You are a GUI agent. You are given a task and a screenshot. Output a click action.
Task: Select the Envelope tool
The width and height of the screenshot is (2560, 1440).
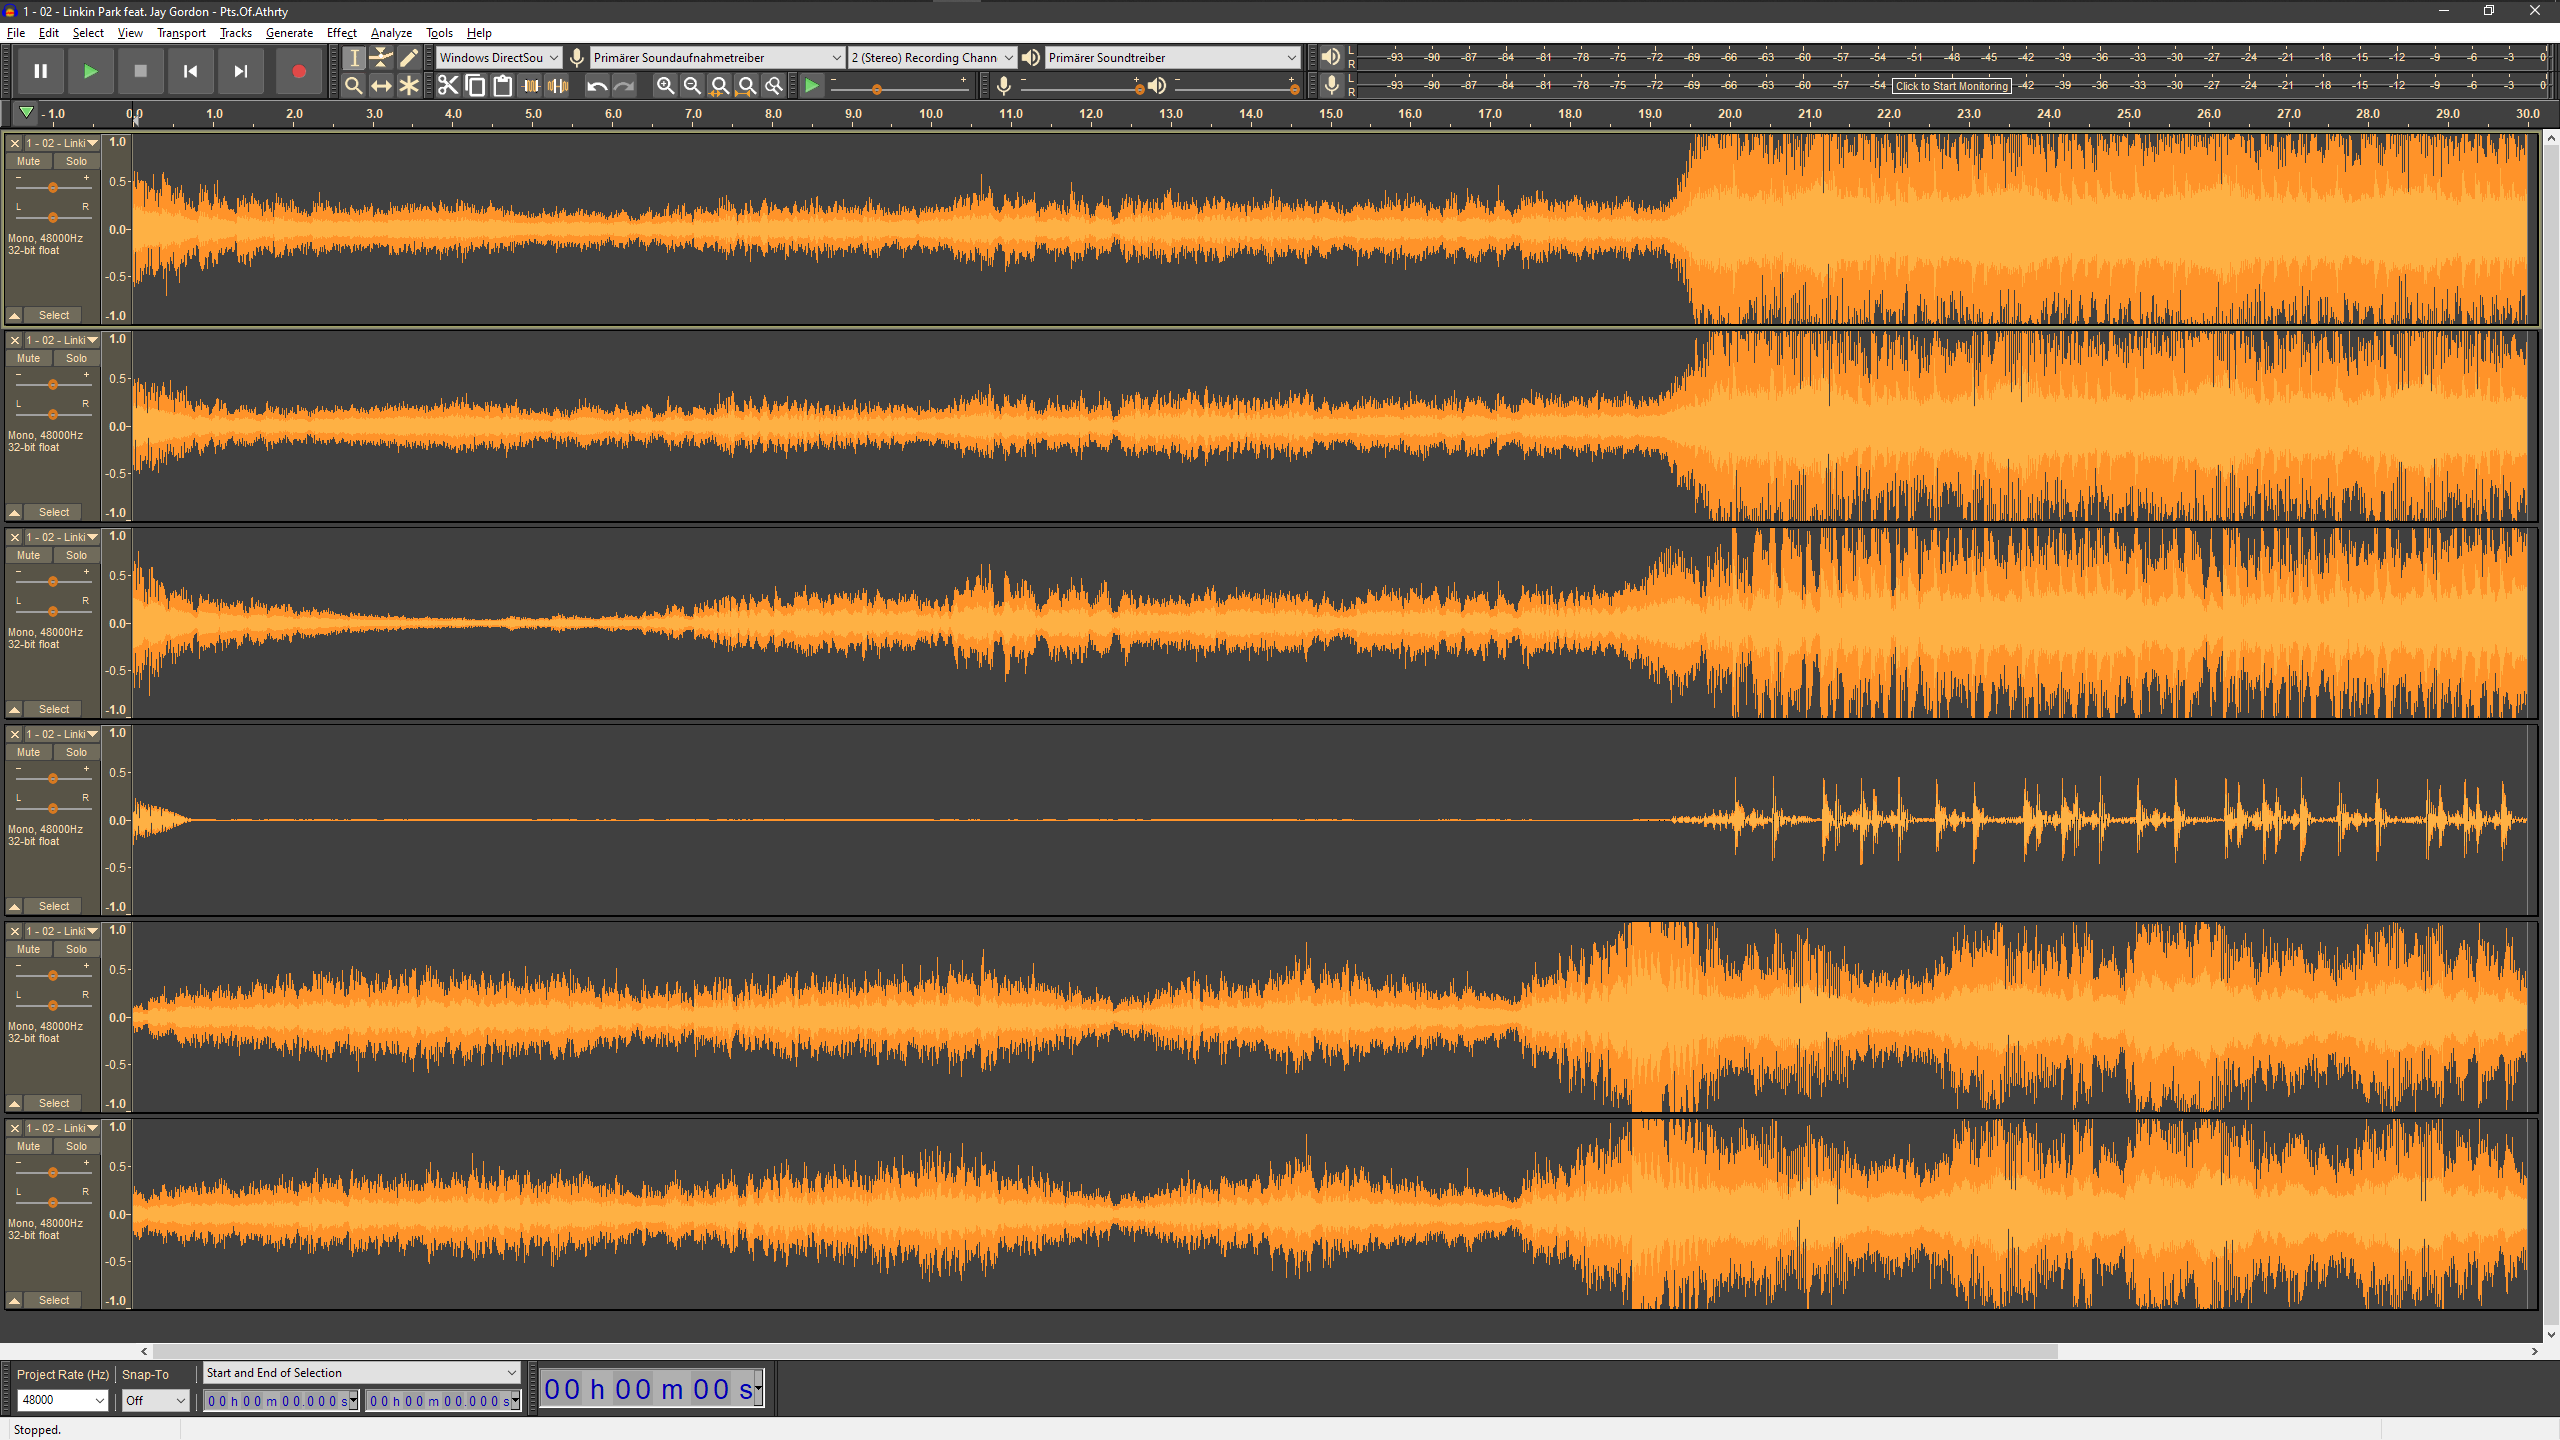381,58
